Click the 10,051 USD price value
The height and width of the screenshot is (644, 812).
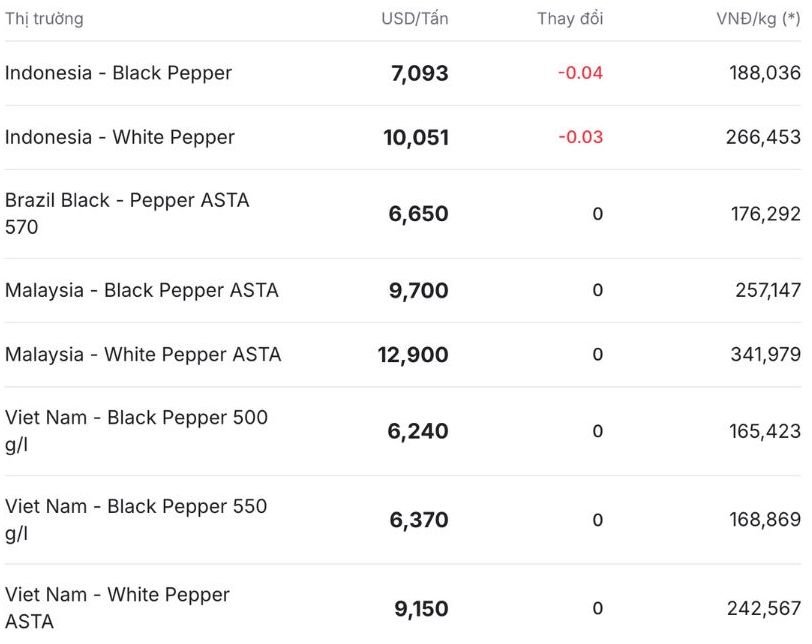click(416, 137)
